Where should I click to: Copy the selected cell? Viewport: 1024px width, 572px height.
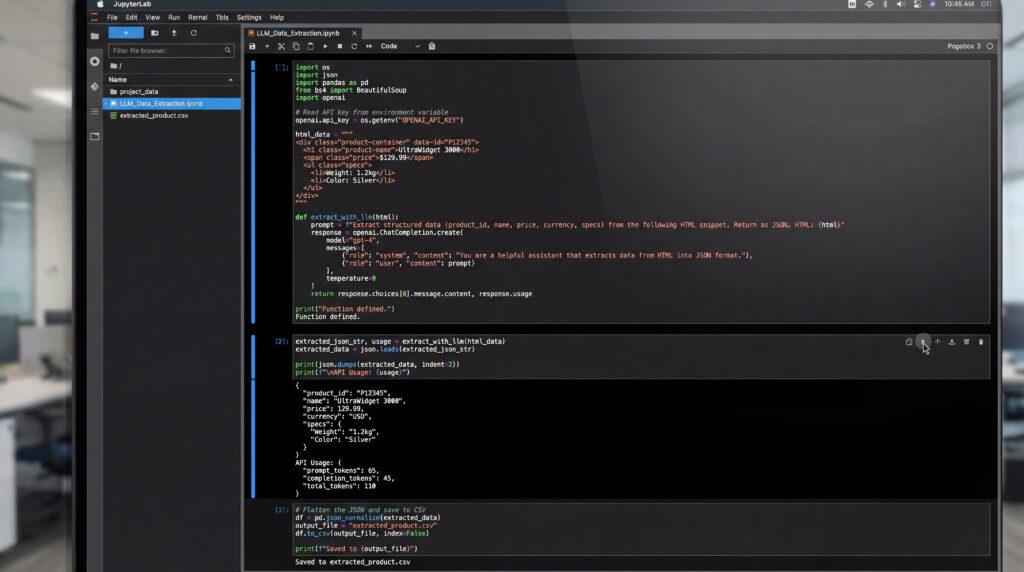point(296,46)
